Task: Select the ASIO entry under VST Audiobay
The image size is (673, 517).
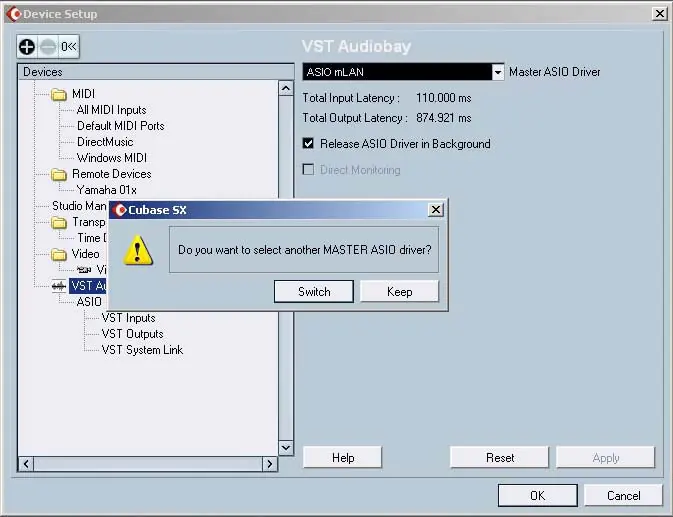Action: coord(89,302)
